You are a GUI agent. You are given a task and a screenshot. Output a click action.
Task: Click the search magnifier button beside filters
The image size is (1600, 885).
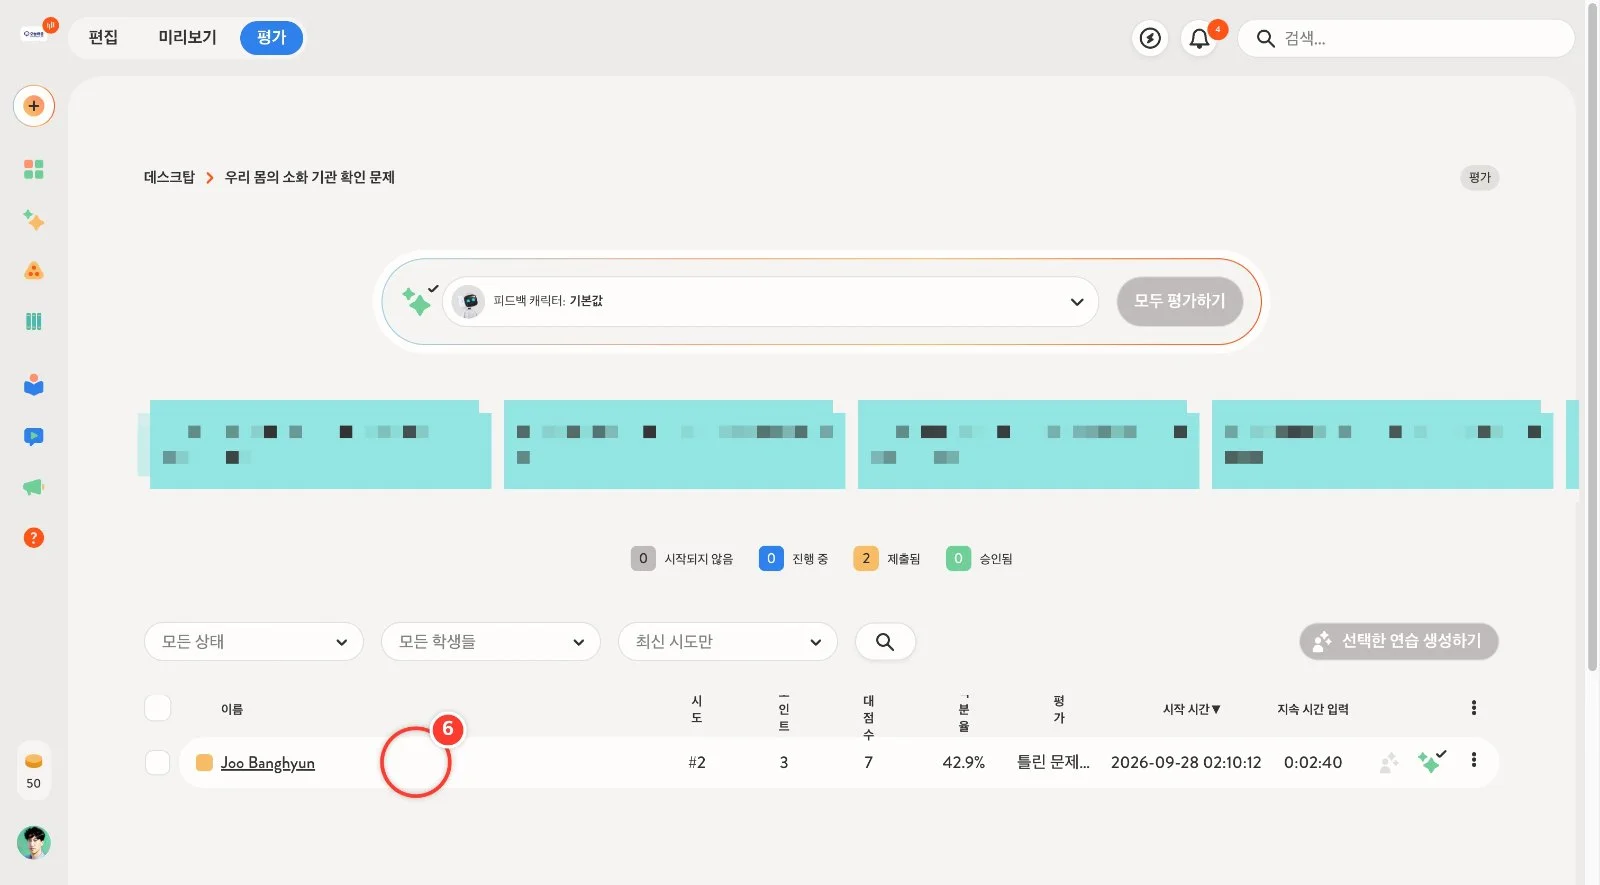pos(885,642)
